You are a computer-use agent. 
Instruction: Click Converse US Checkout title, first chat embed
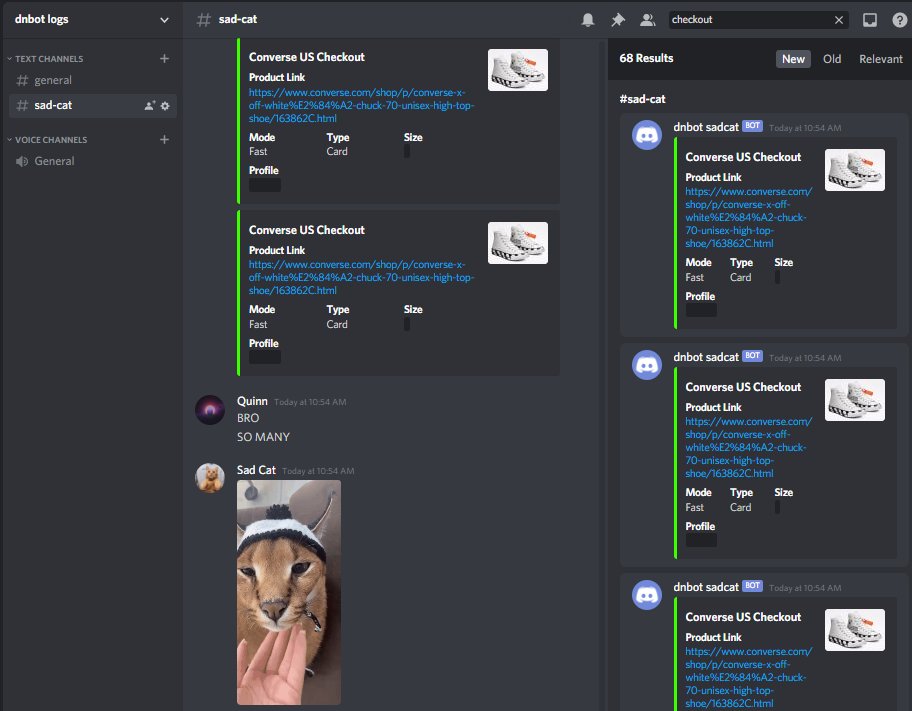point(307,57)
